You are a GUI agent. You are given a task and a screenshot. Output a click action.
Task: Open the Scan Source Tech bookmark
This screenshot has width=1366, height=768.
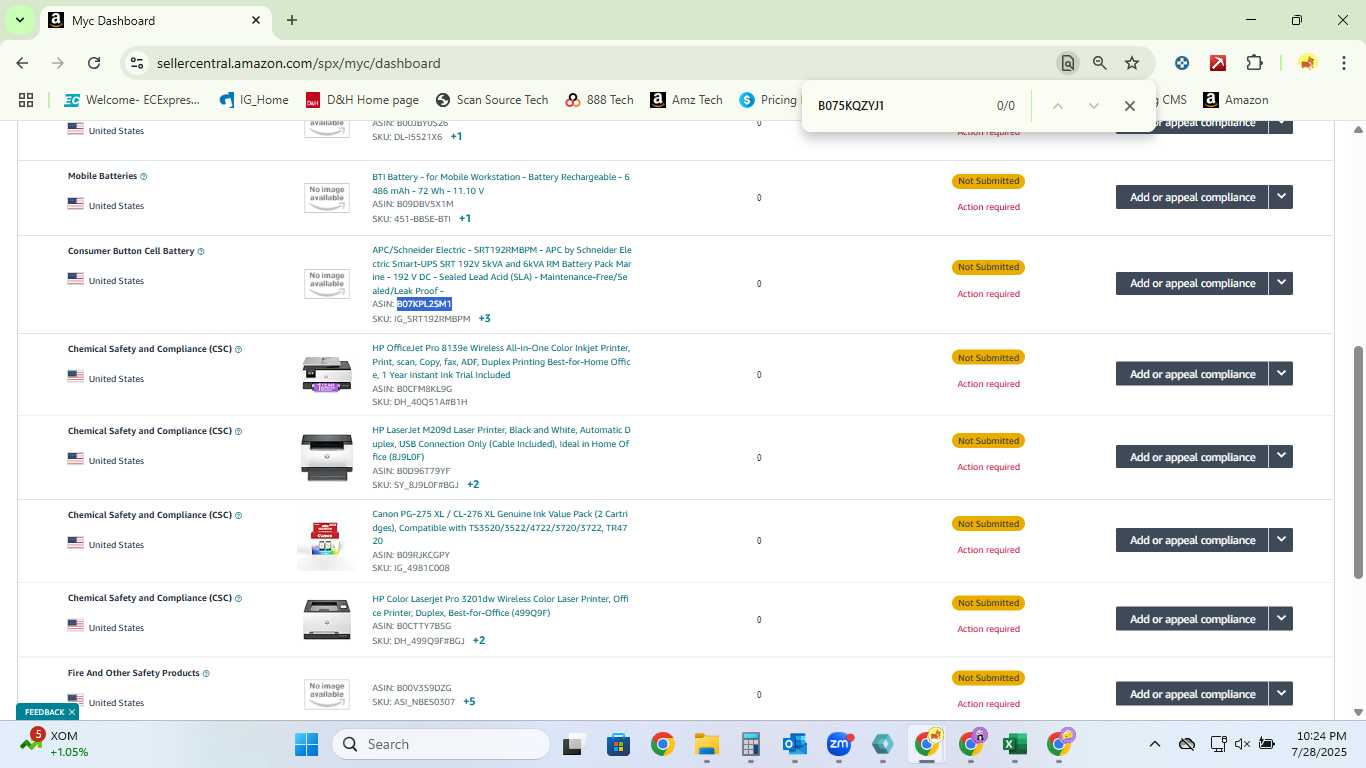[x=492, y=100]
